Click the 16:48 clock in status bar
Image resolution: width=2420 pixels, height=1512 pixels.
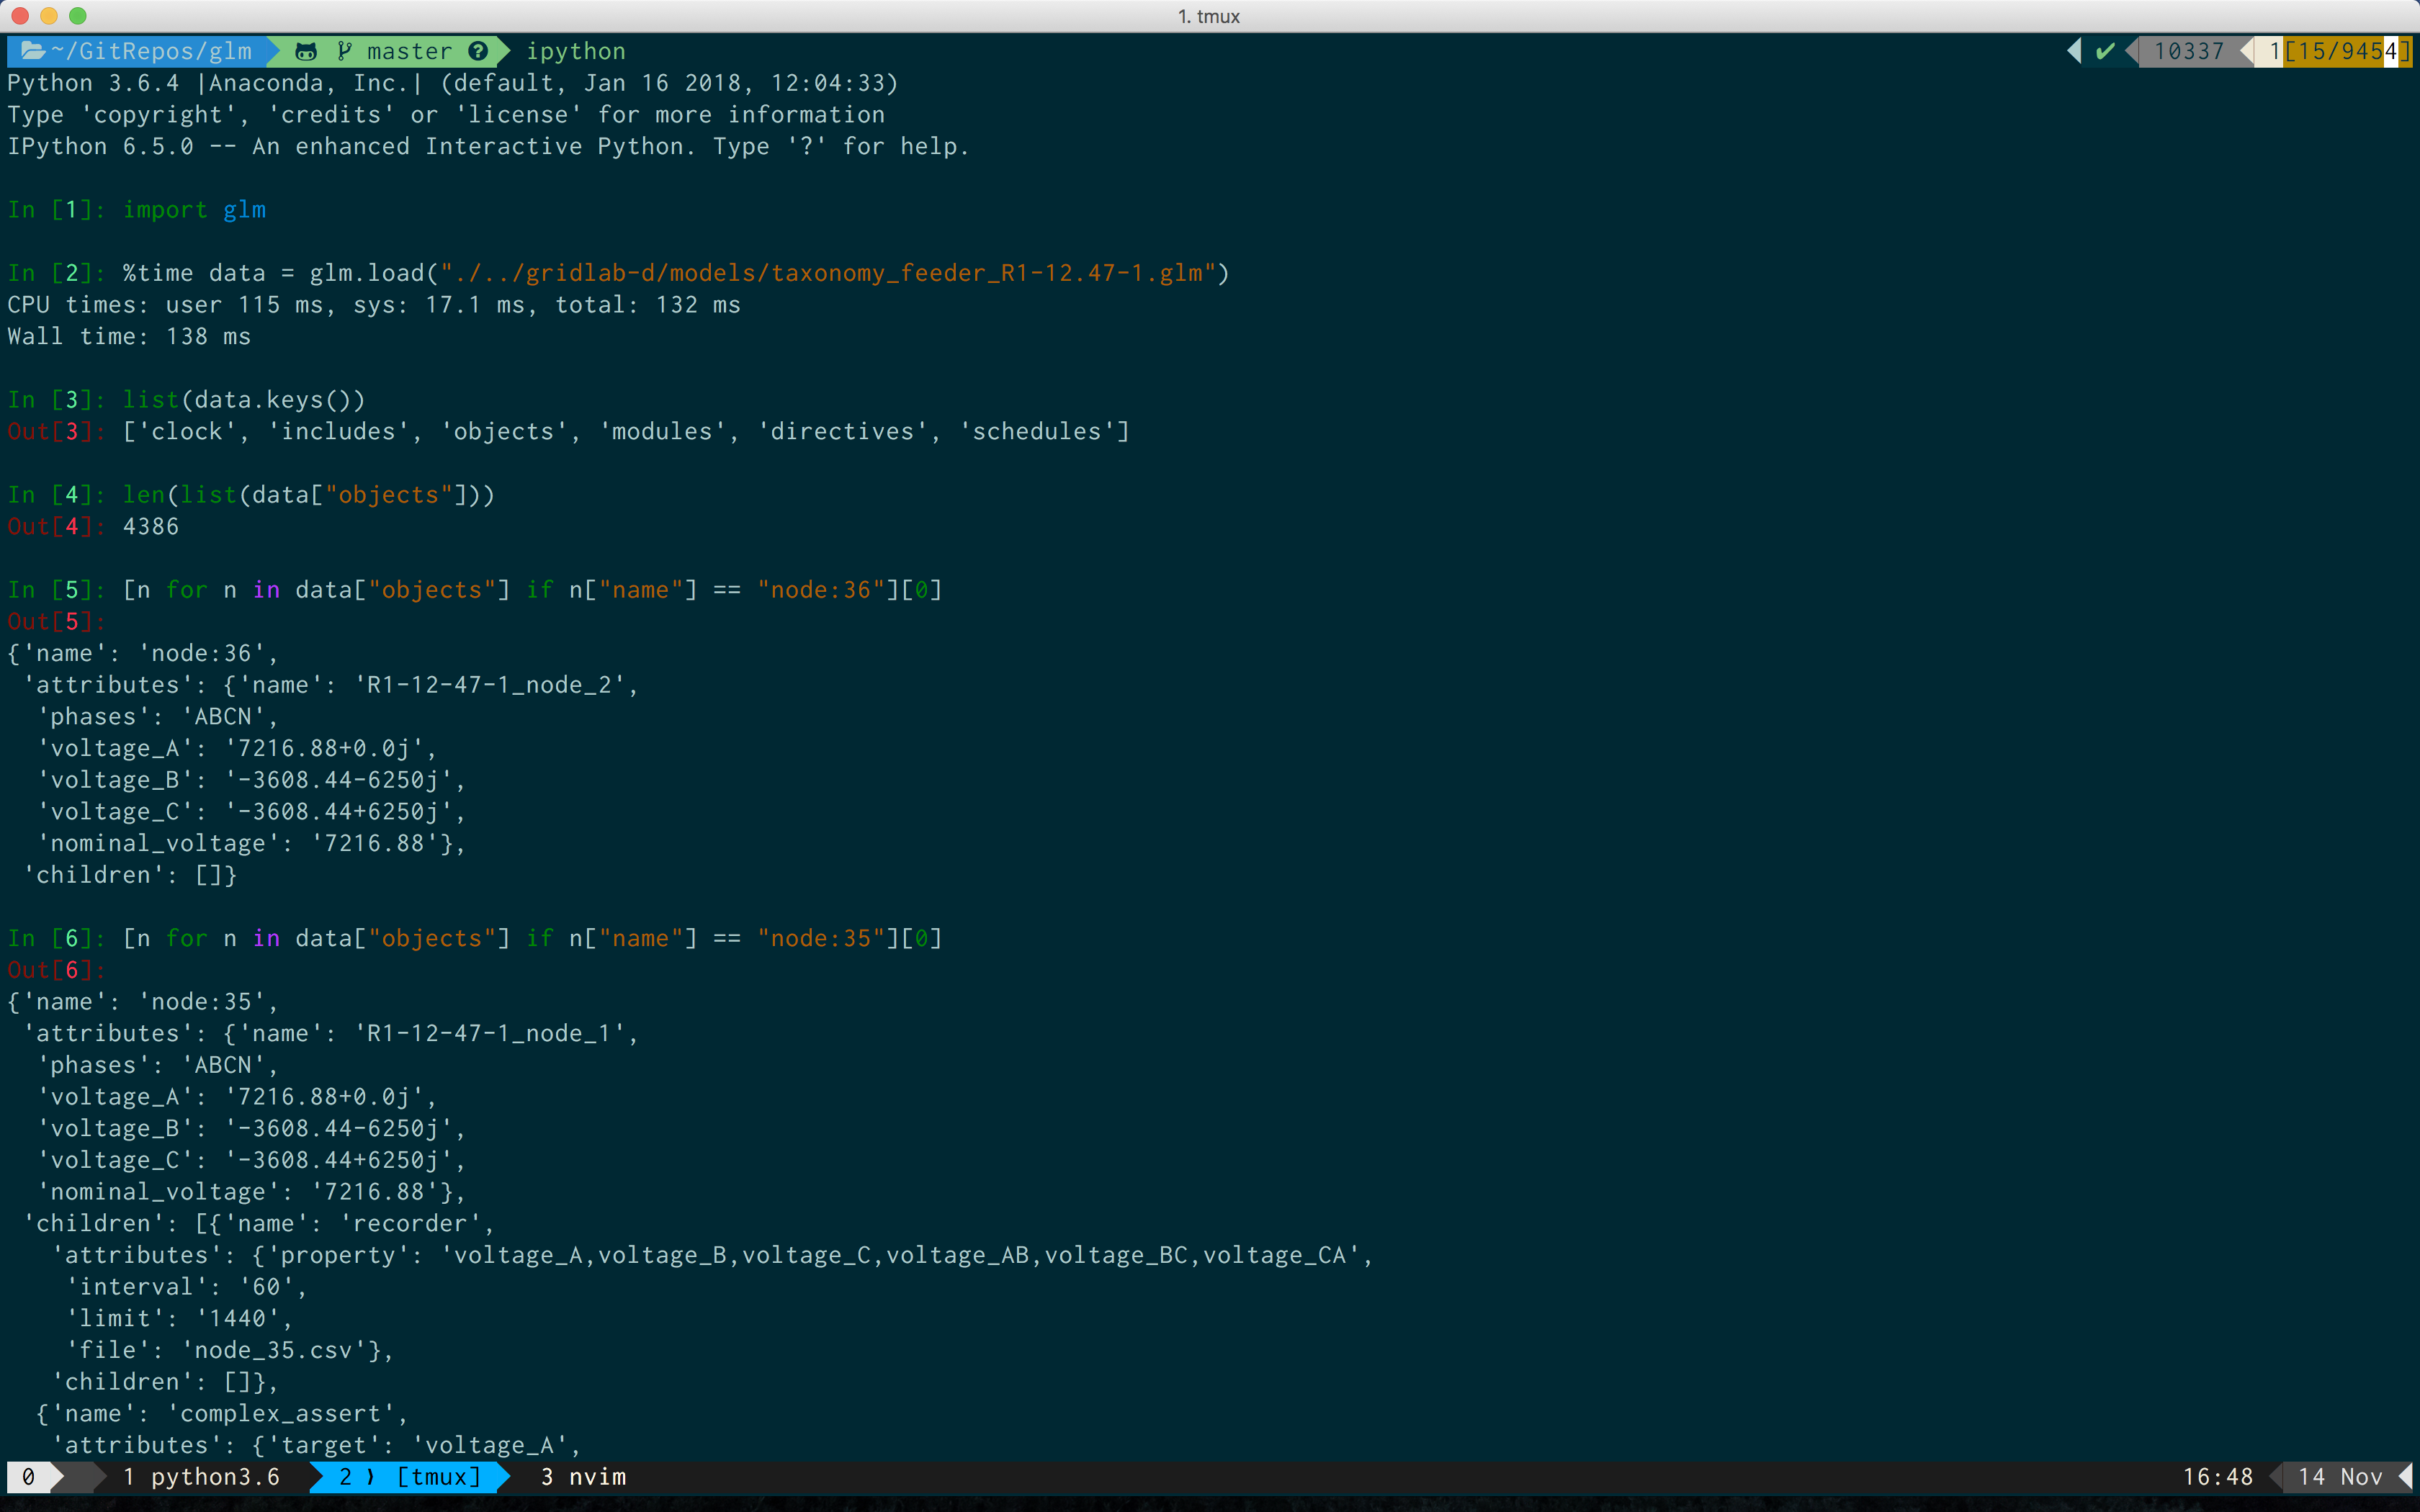2217,1477
